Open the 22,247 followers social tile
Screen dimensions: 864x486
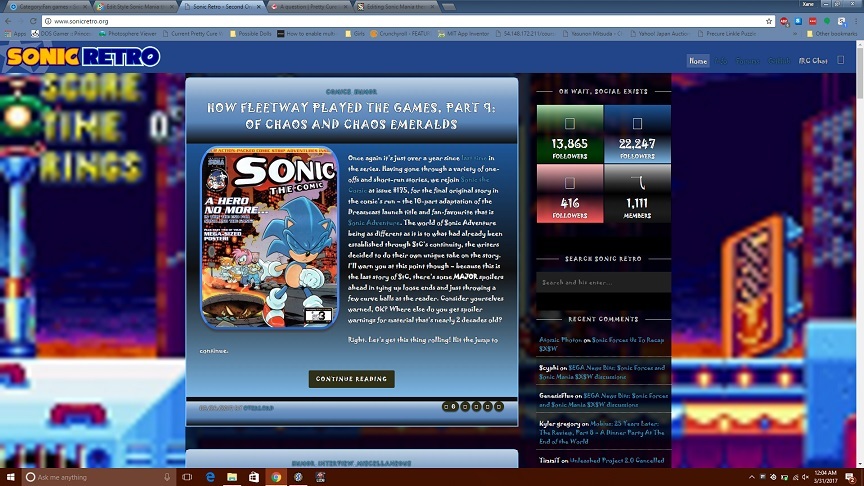click(637, 134)
